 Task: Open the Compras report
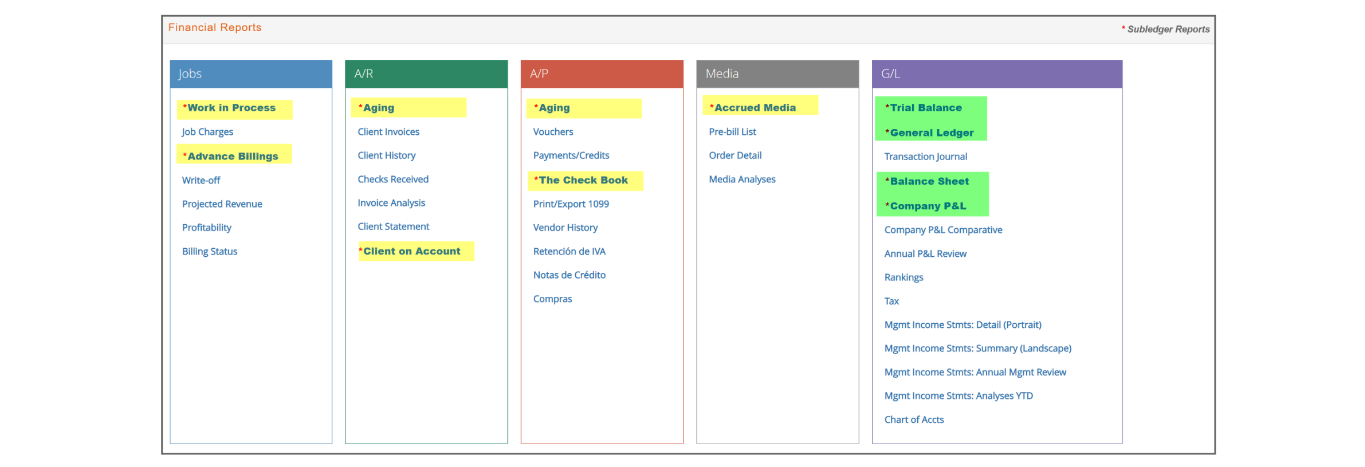(552, 299)
